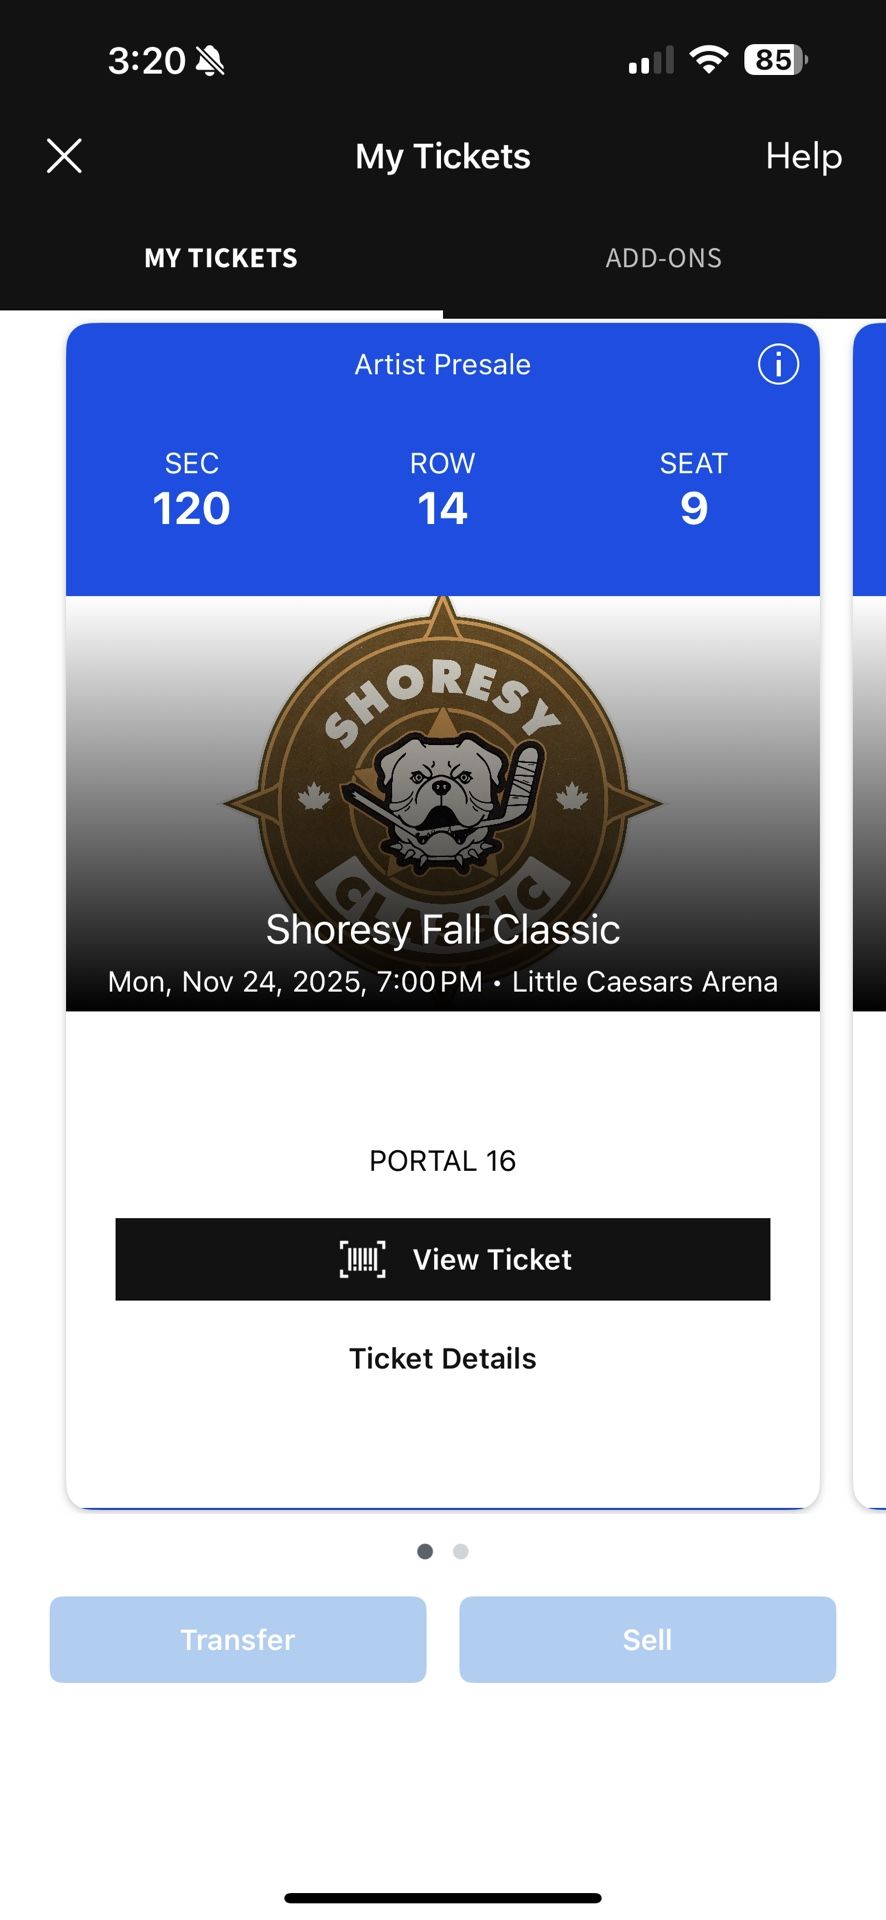886x1920 pixels.
Task: Tap the circled info toggle on the ticket
Action: click(x=778, y=365)
